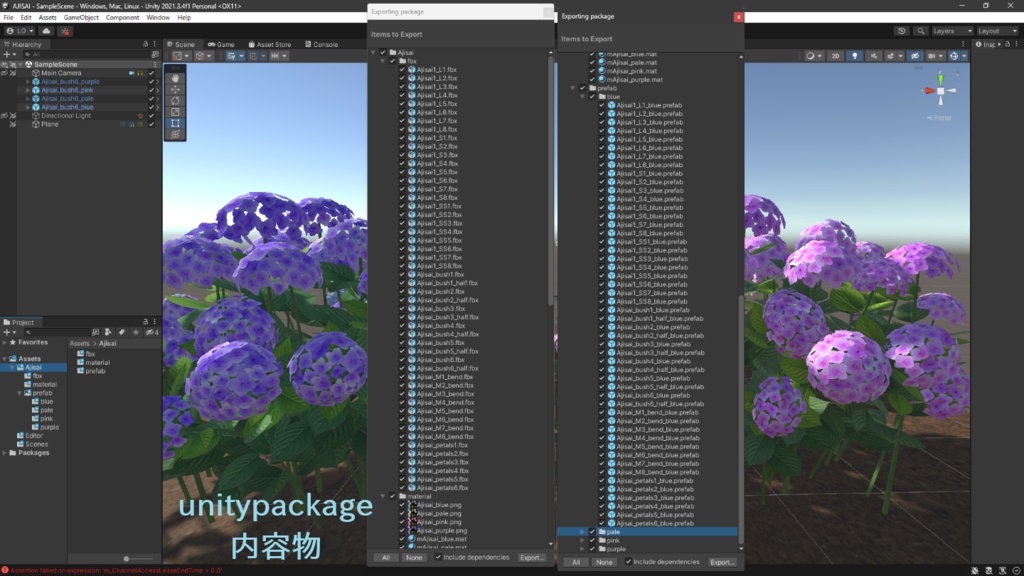Toggle Main Camera checkbox in Hierarchy
This screenshot has height=576, width=1024.
(x=152, y=73)
